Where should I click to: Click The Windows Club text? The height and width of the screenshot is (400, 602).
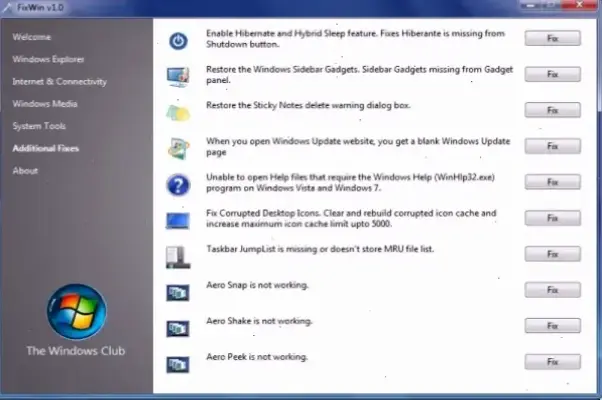coord(76,350)
